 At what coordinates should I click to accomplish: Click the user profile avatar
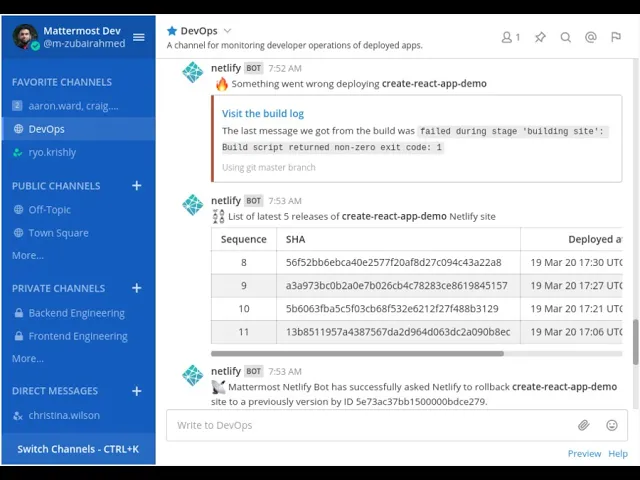(x=25, y=37)
